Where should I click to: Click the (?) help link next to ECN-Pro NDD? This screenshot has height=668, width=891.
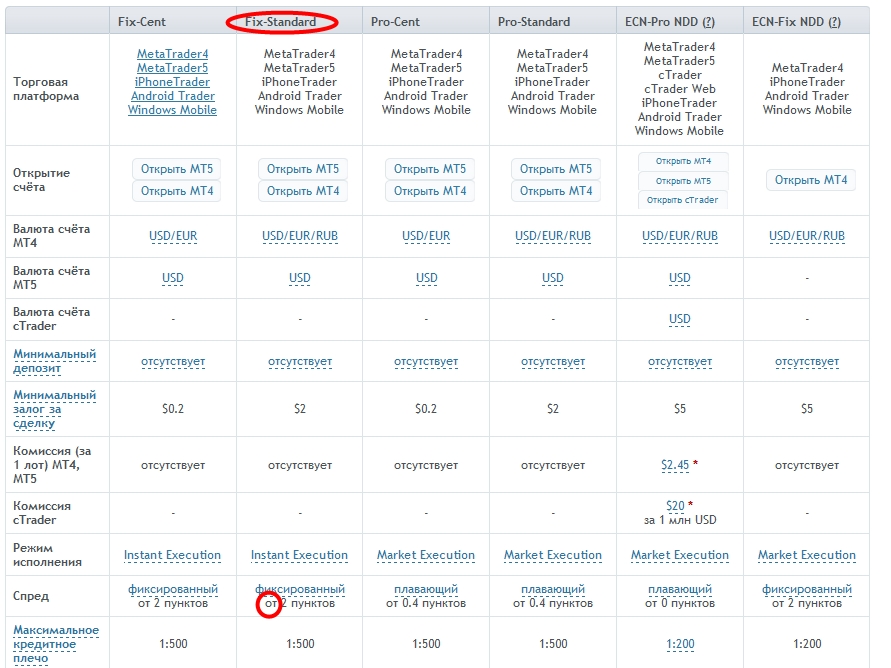click(708, 22)
